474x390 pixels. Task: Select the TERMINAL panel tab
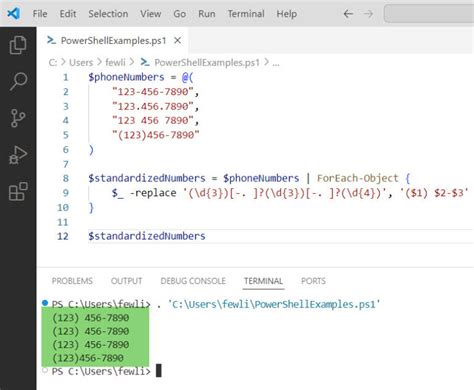pos(263,281)
